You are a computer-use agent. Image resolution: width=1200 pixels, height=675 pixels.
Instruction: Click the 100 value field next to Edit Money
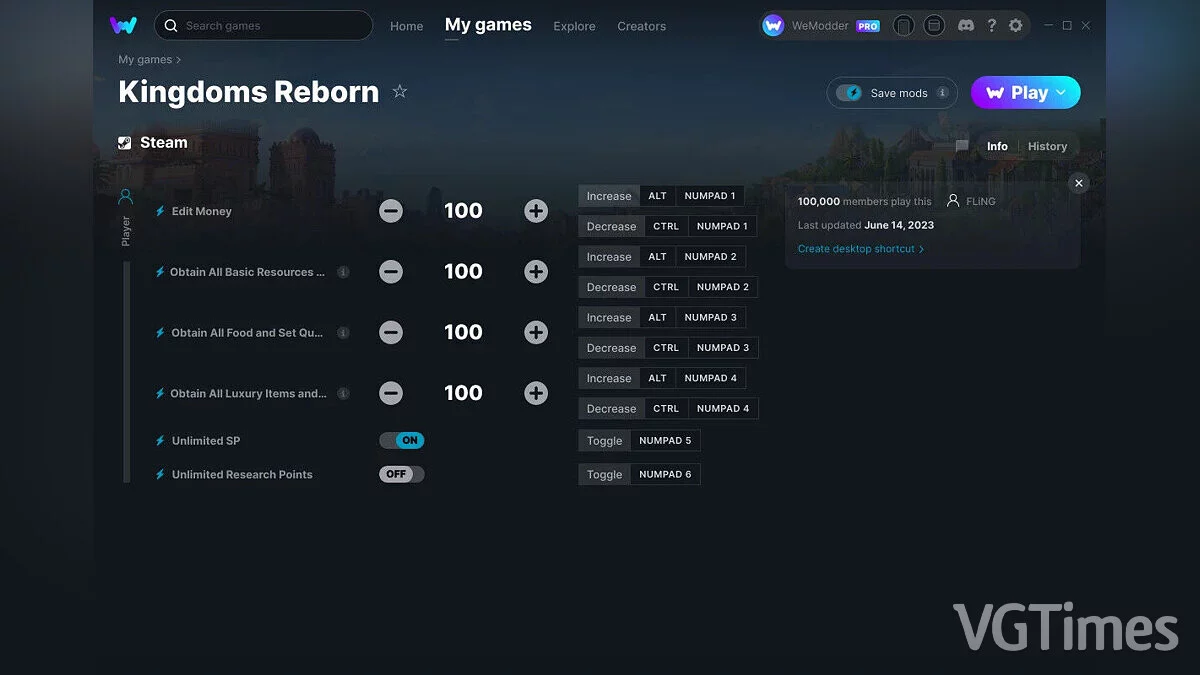click(463, 210)
